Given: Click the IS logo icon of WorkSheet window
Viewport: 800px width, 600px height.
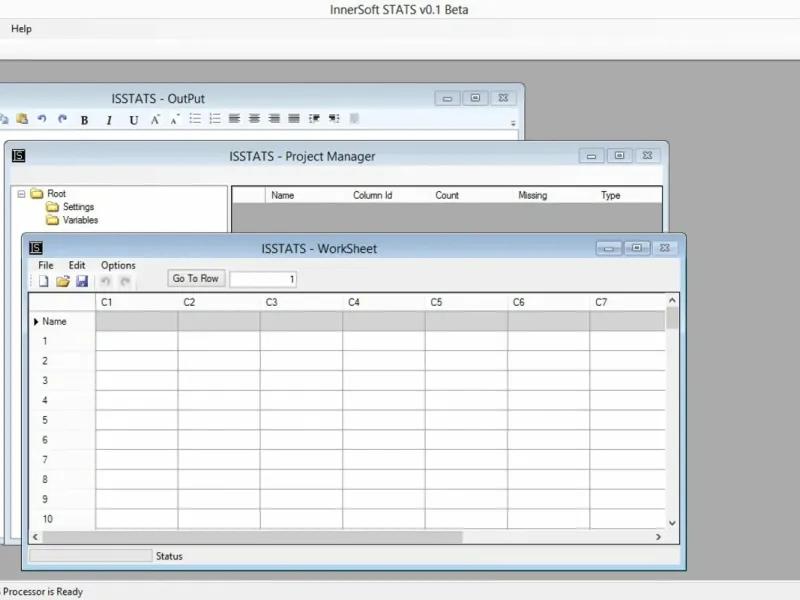Looking at the screenshot, I should (36, 248).
